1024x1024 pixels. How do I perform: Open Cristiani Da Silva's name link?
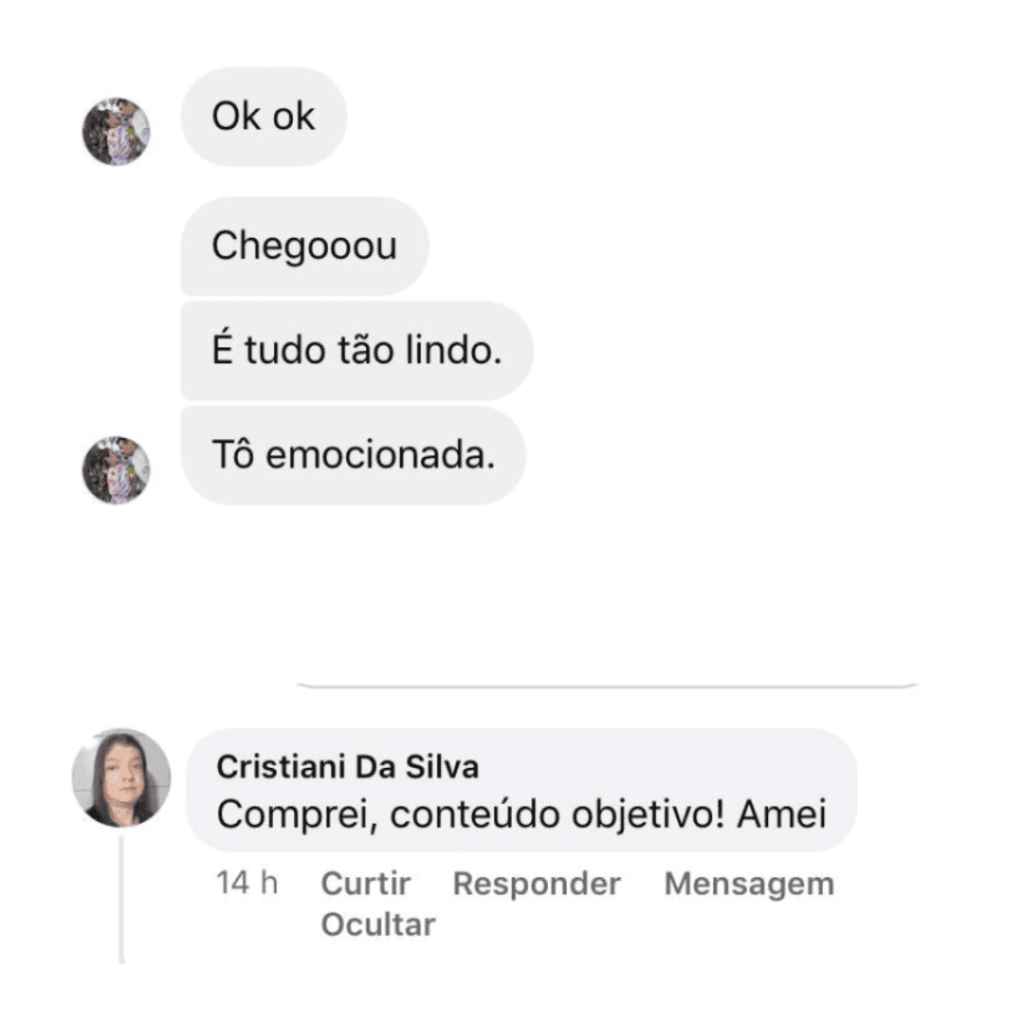point(347,767)
